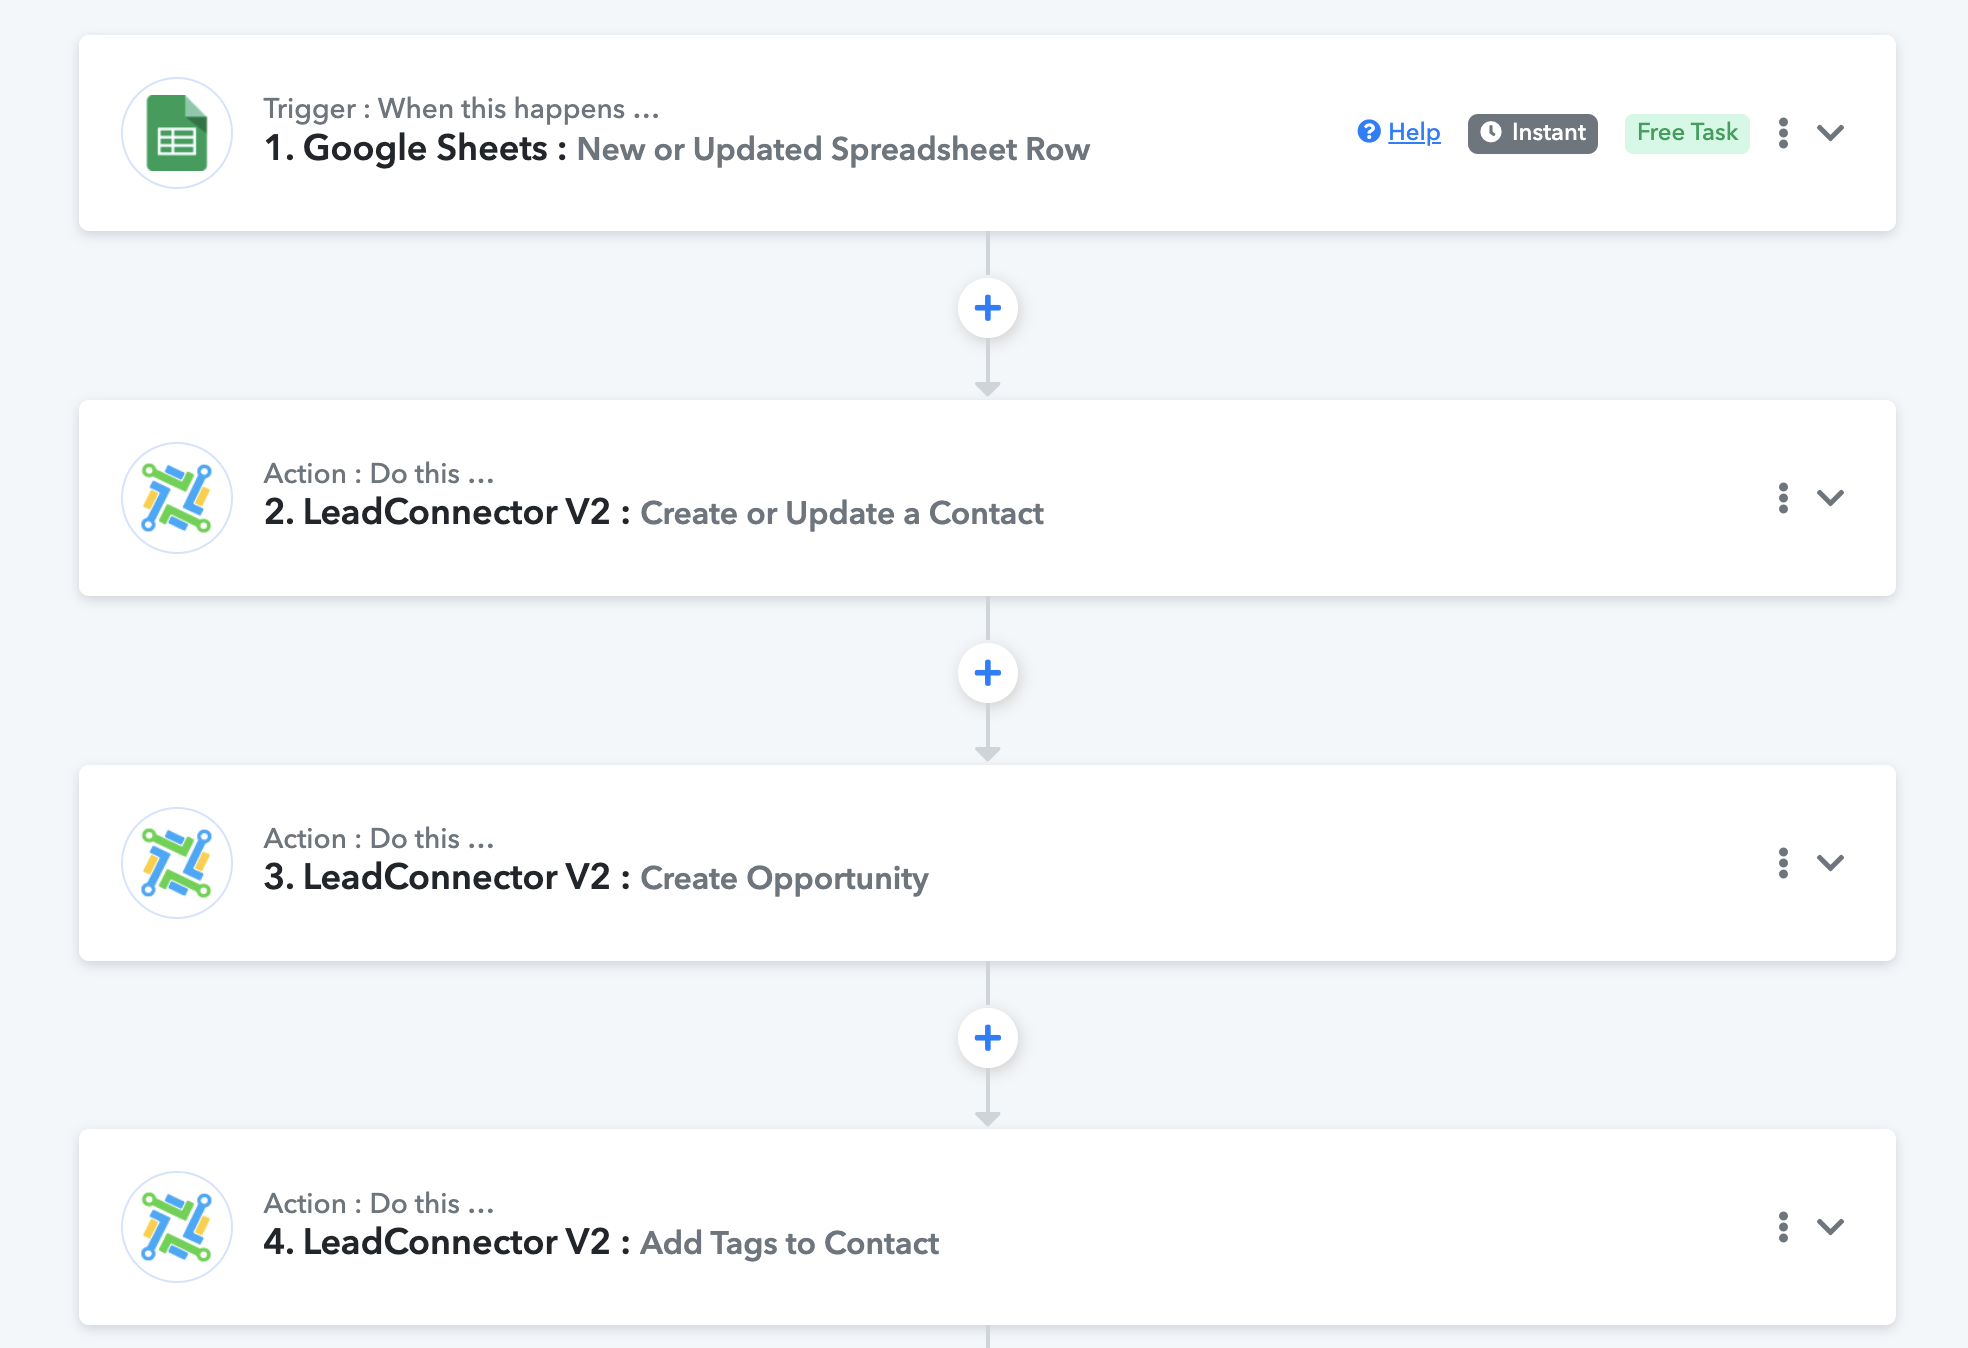The width and height of the screenshot is (1968, 1348).
Task: Click the title "New or Updated Spreadsheet Row"
Action: [x=833, y=149]
